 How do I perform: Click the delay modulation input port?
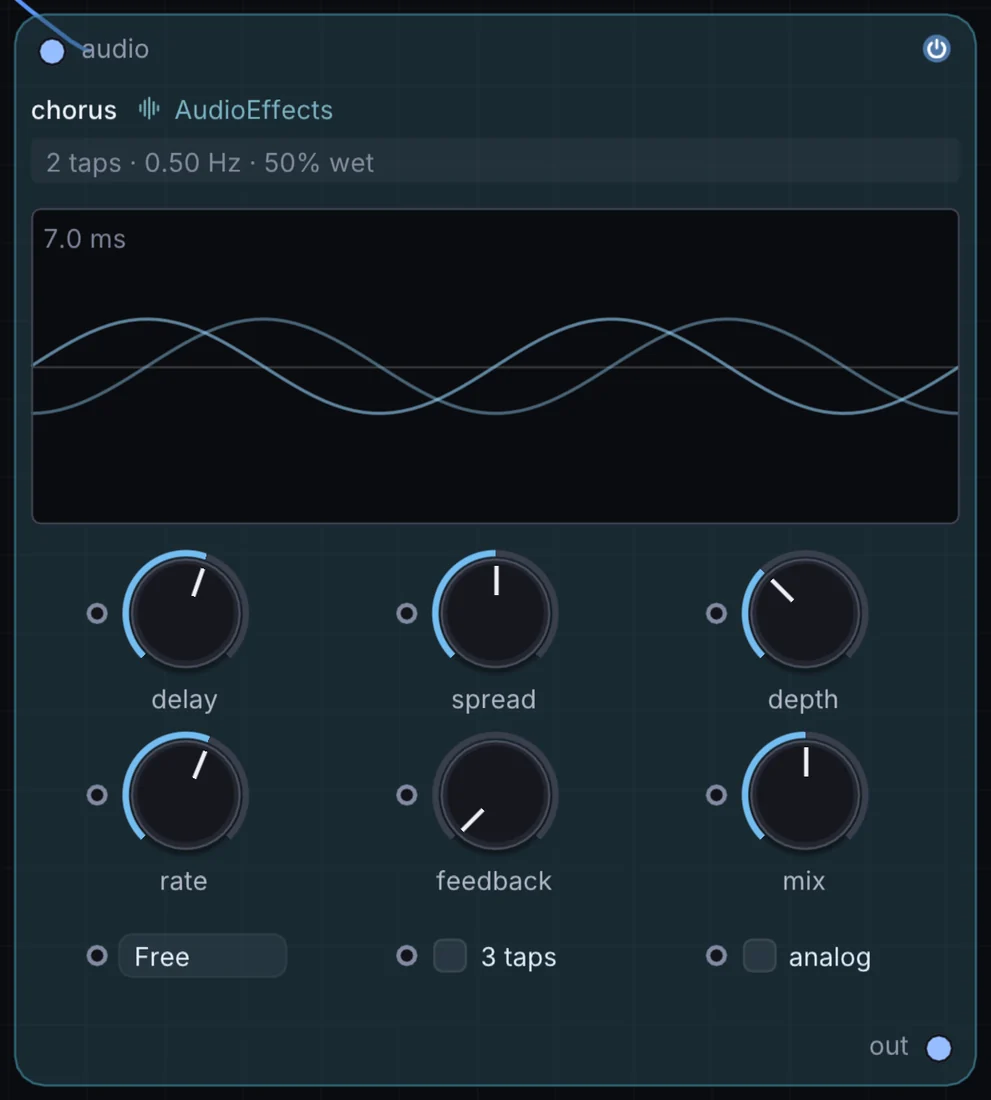click(97, 613)
